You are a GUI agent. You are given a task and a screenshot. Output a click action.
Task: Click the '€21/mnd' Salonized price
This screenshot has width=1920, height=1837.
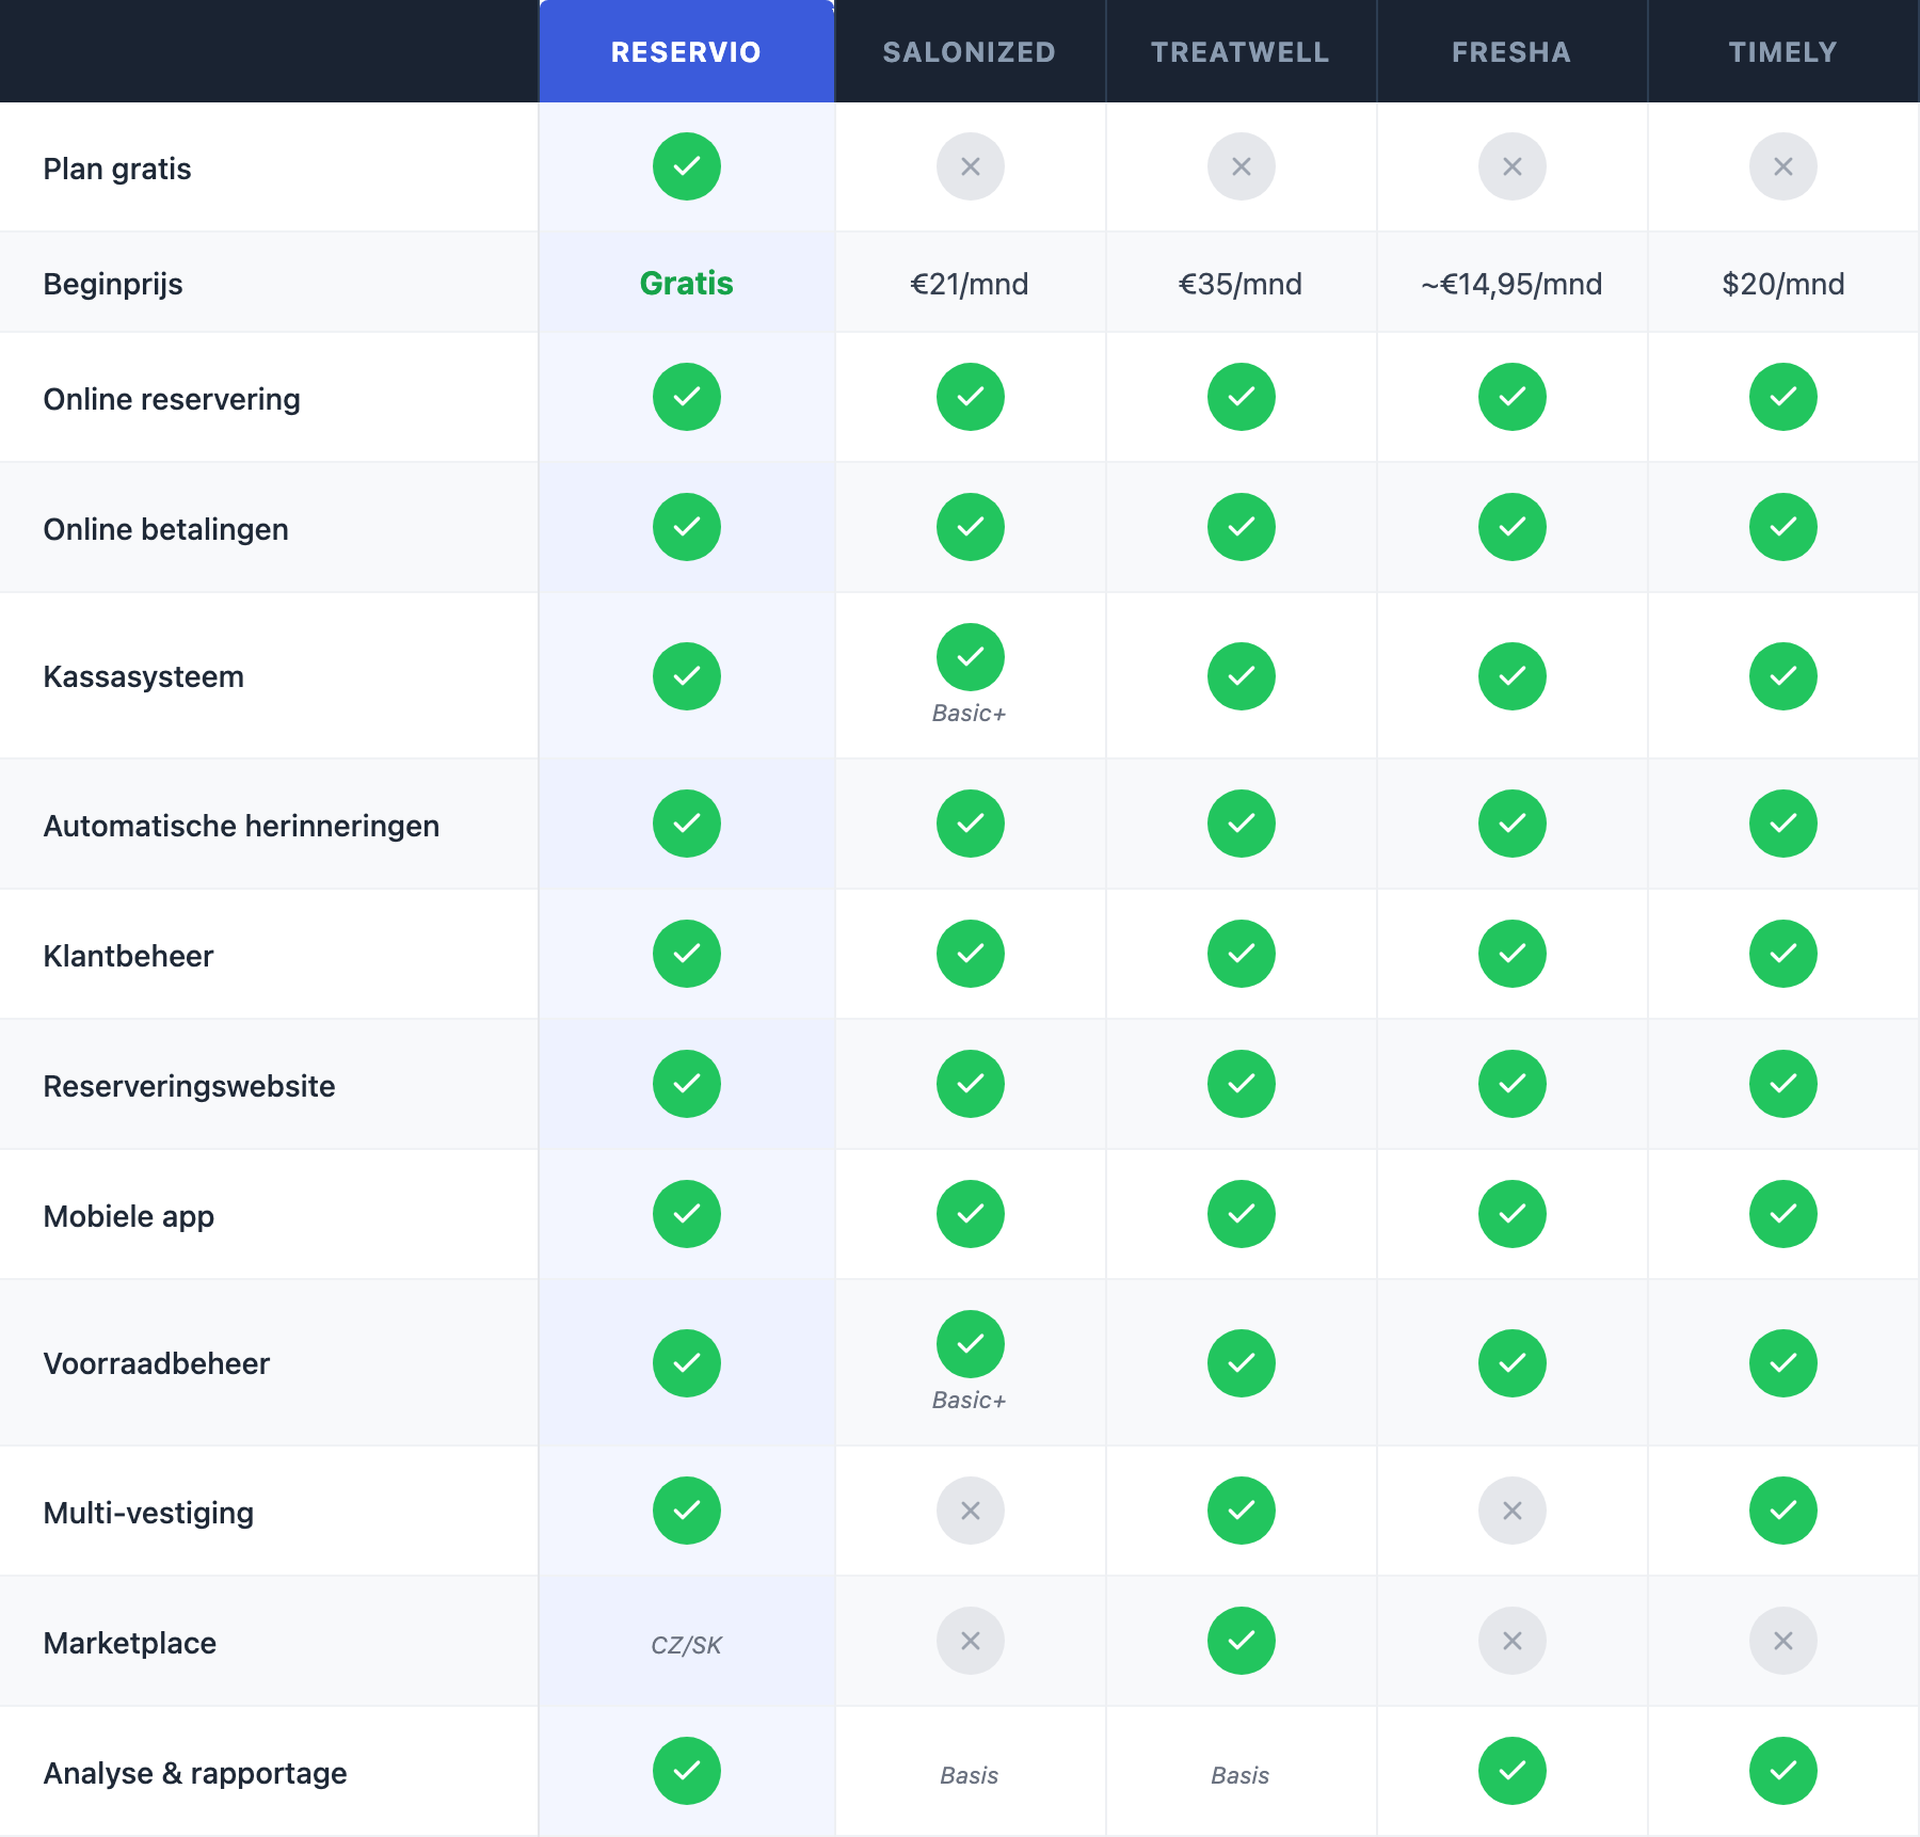969,284
